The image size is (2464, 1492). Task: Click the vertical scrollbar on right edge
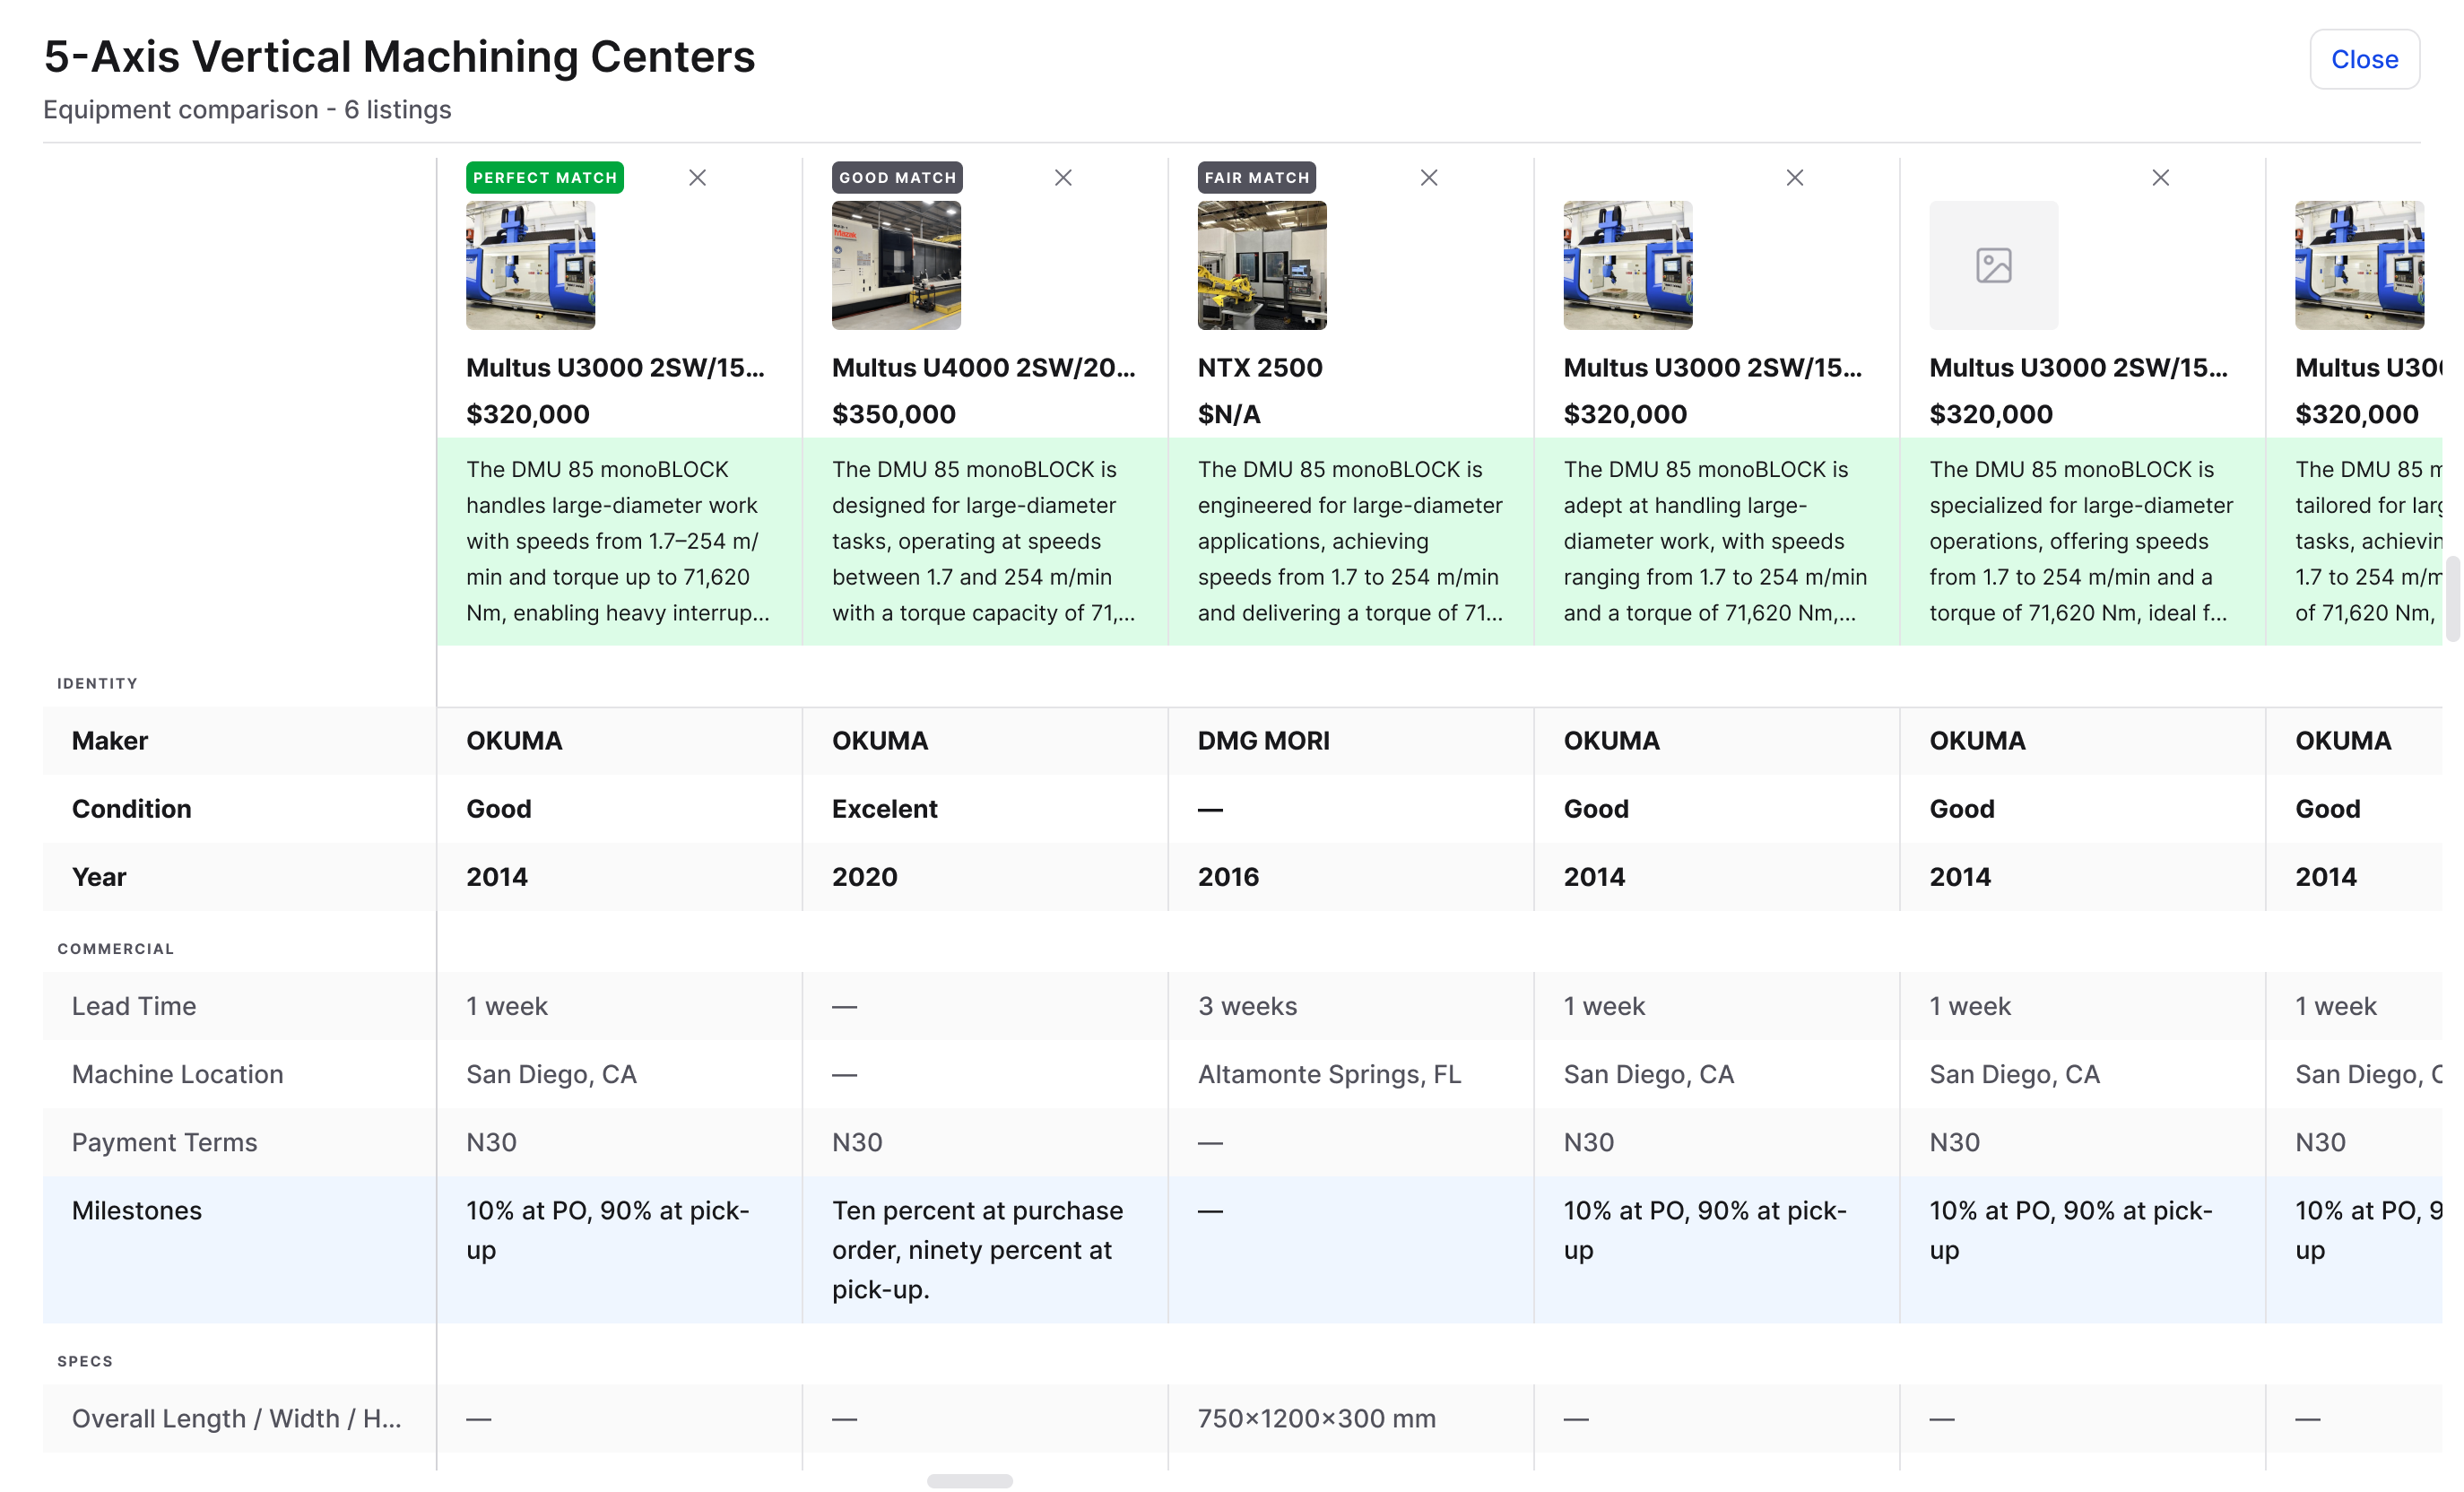click(x=2452, y=600)
